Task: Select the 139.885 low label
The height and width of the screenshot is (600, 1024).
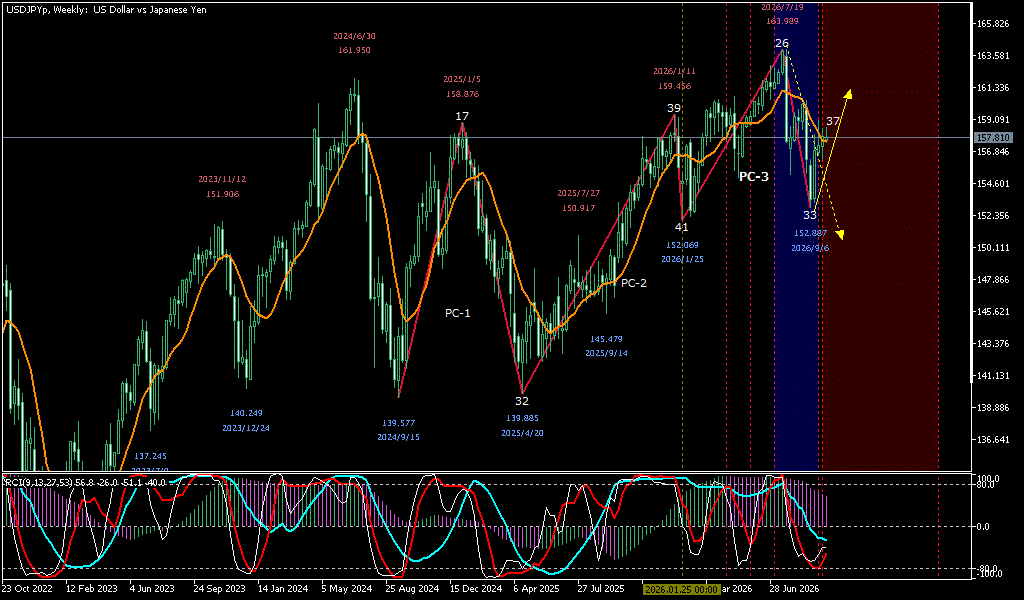Action: click(x=522, y=418)
